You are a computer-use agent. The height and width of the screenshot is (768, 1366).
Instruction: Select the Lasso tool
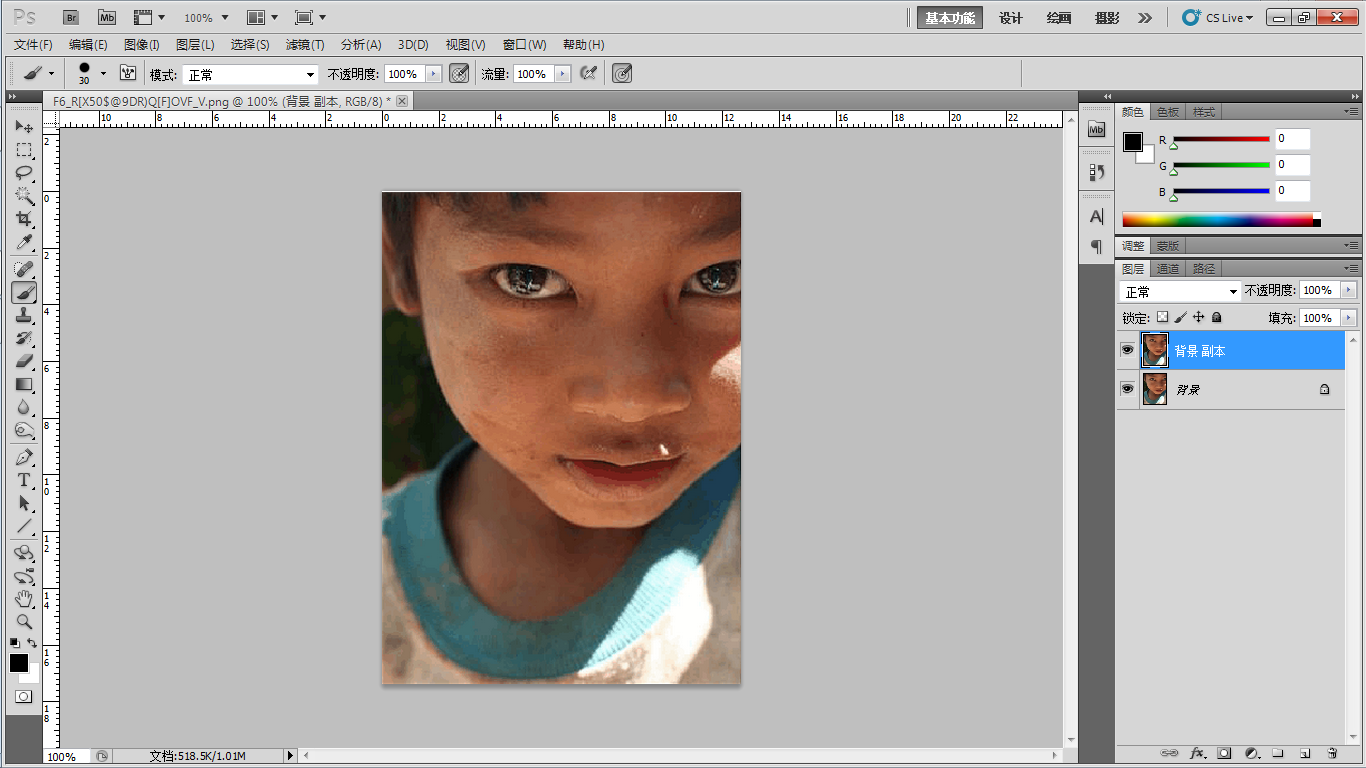[x=24, y=172]
